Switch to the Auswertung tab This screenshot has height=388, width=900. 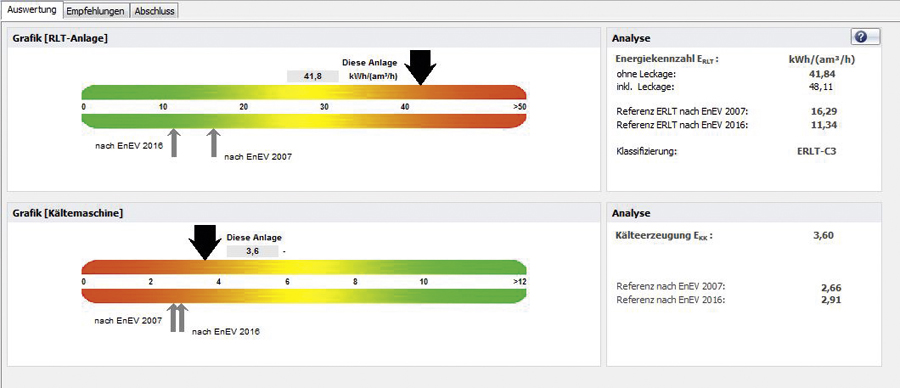(x=31, y=10)
